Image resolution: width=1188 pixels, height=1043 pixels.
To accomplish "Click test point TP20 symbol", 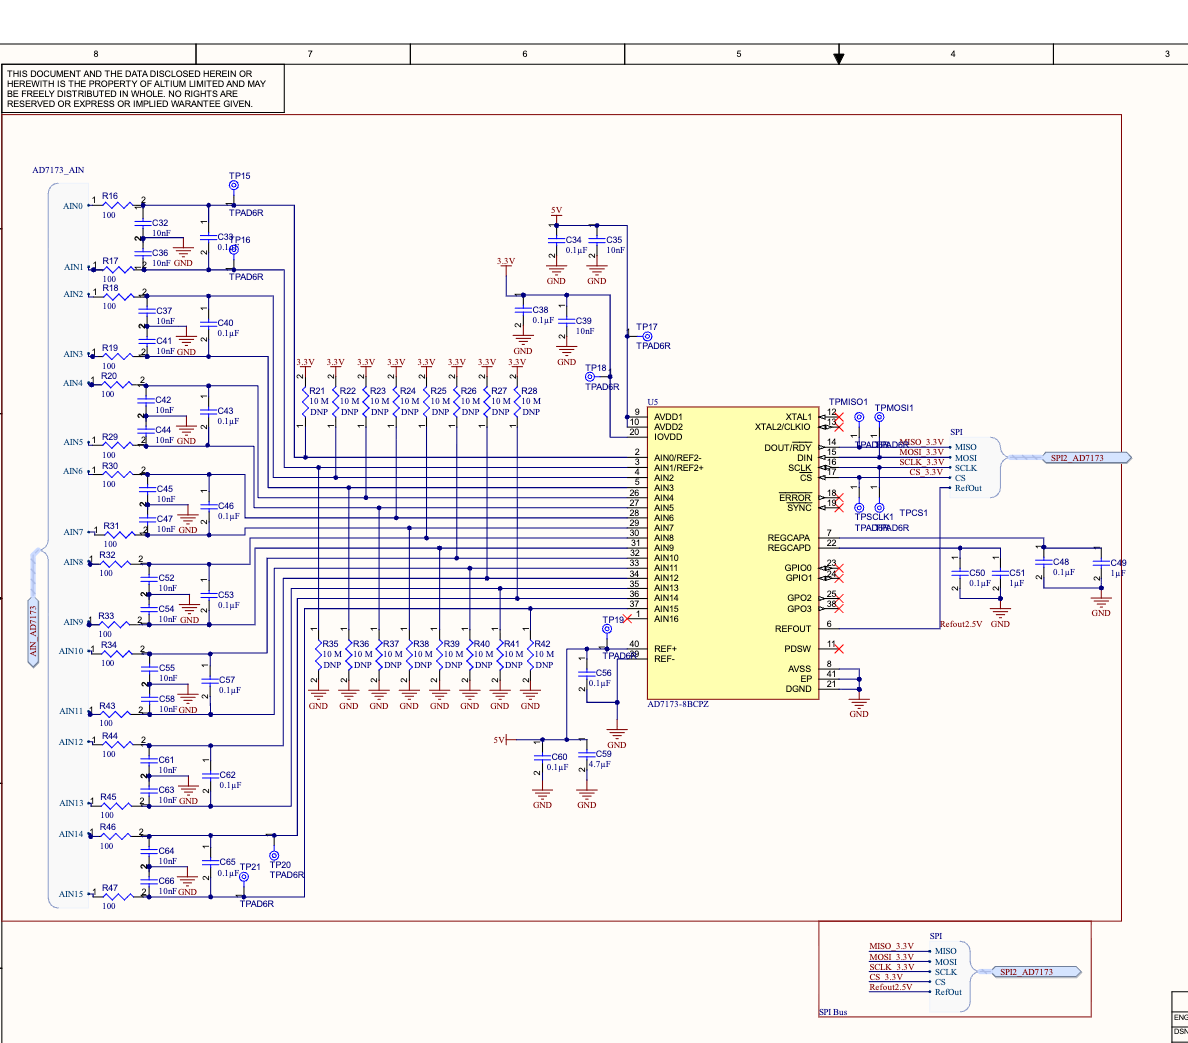I will pos(274,856).
